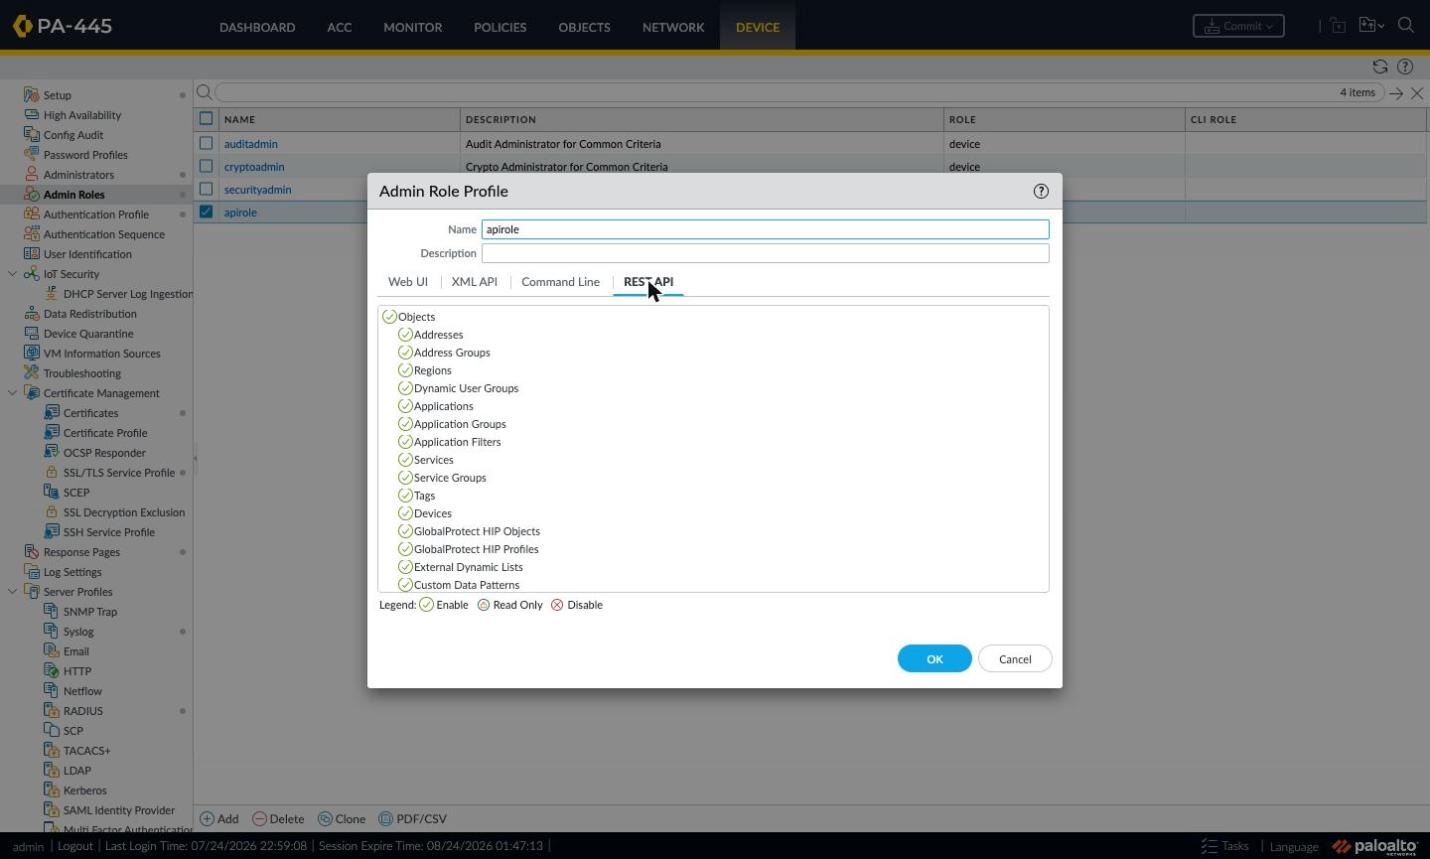Toggle the Custom Data Patterns permission icon
The image size is (1430, 859).
405,584
